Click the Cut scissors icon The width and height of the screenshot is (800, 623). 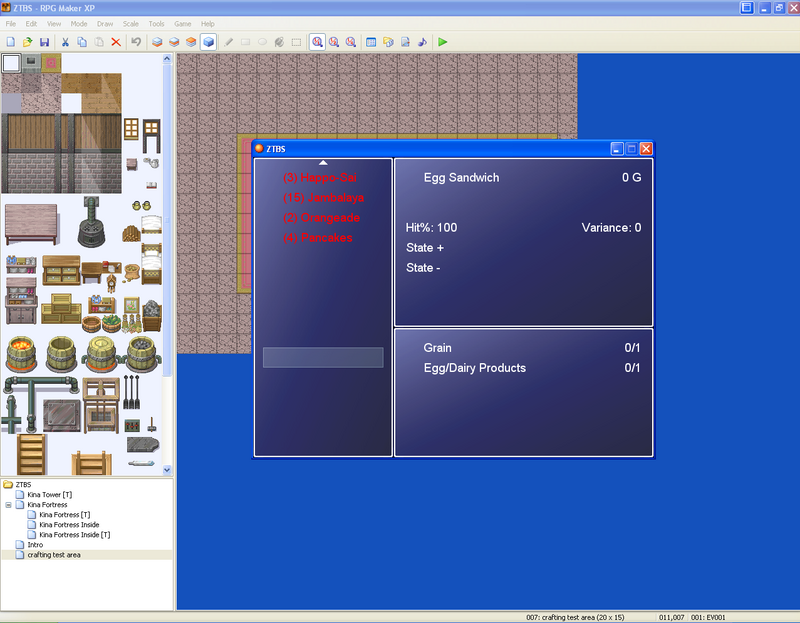pyautogui.click(x=65, y=42)
